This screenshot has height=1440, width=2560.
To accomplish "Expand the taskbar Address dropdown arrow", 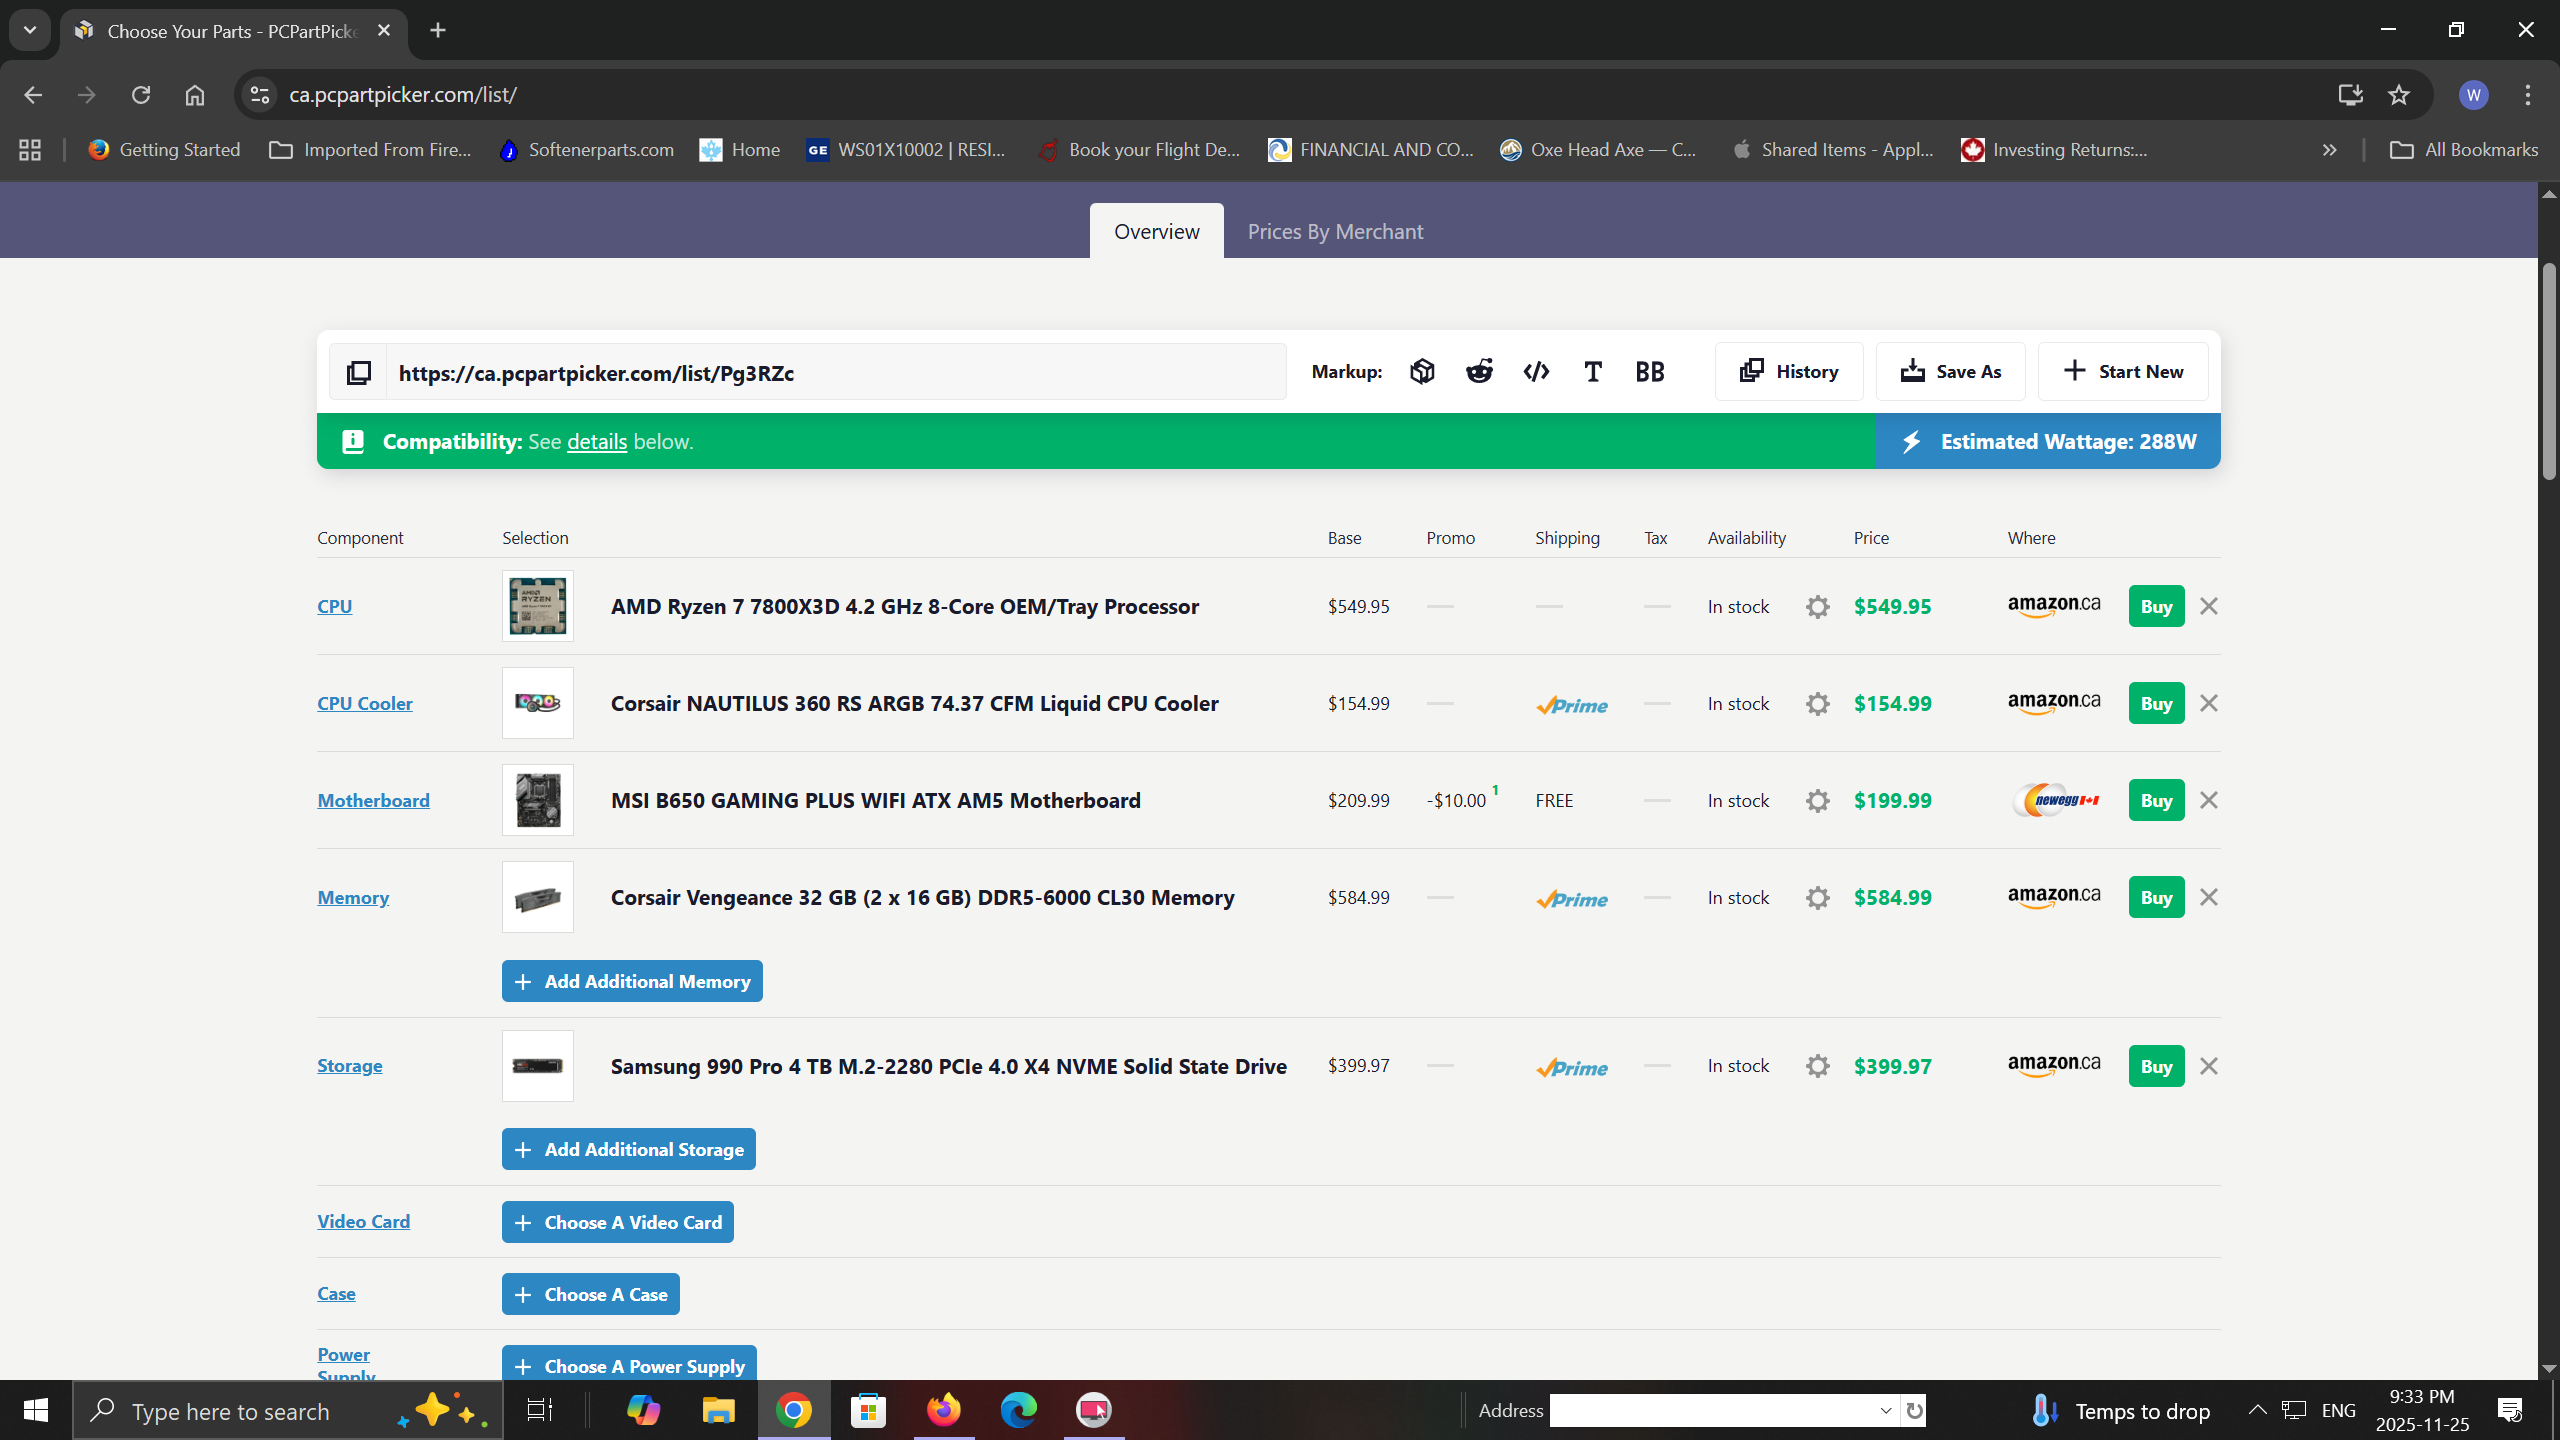I will coord(1885,1411).
